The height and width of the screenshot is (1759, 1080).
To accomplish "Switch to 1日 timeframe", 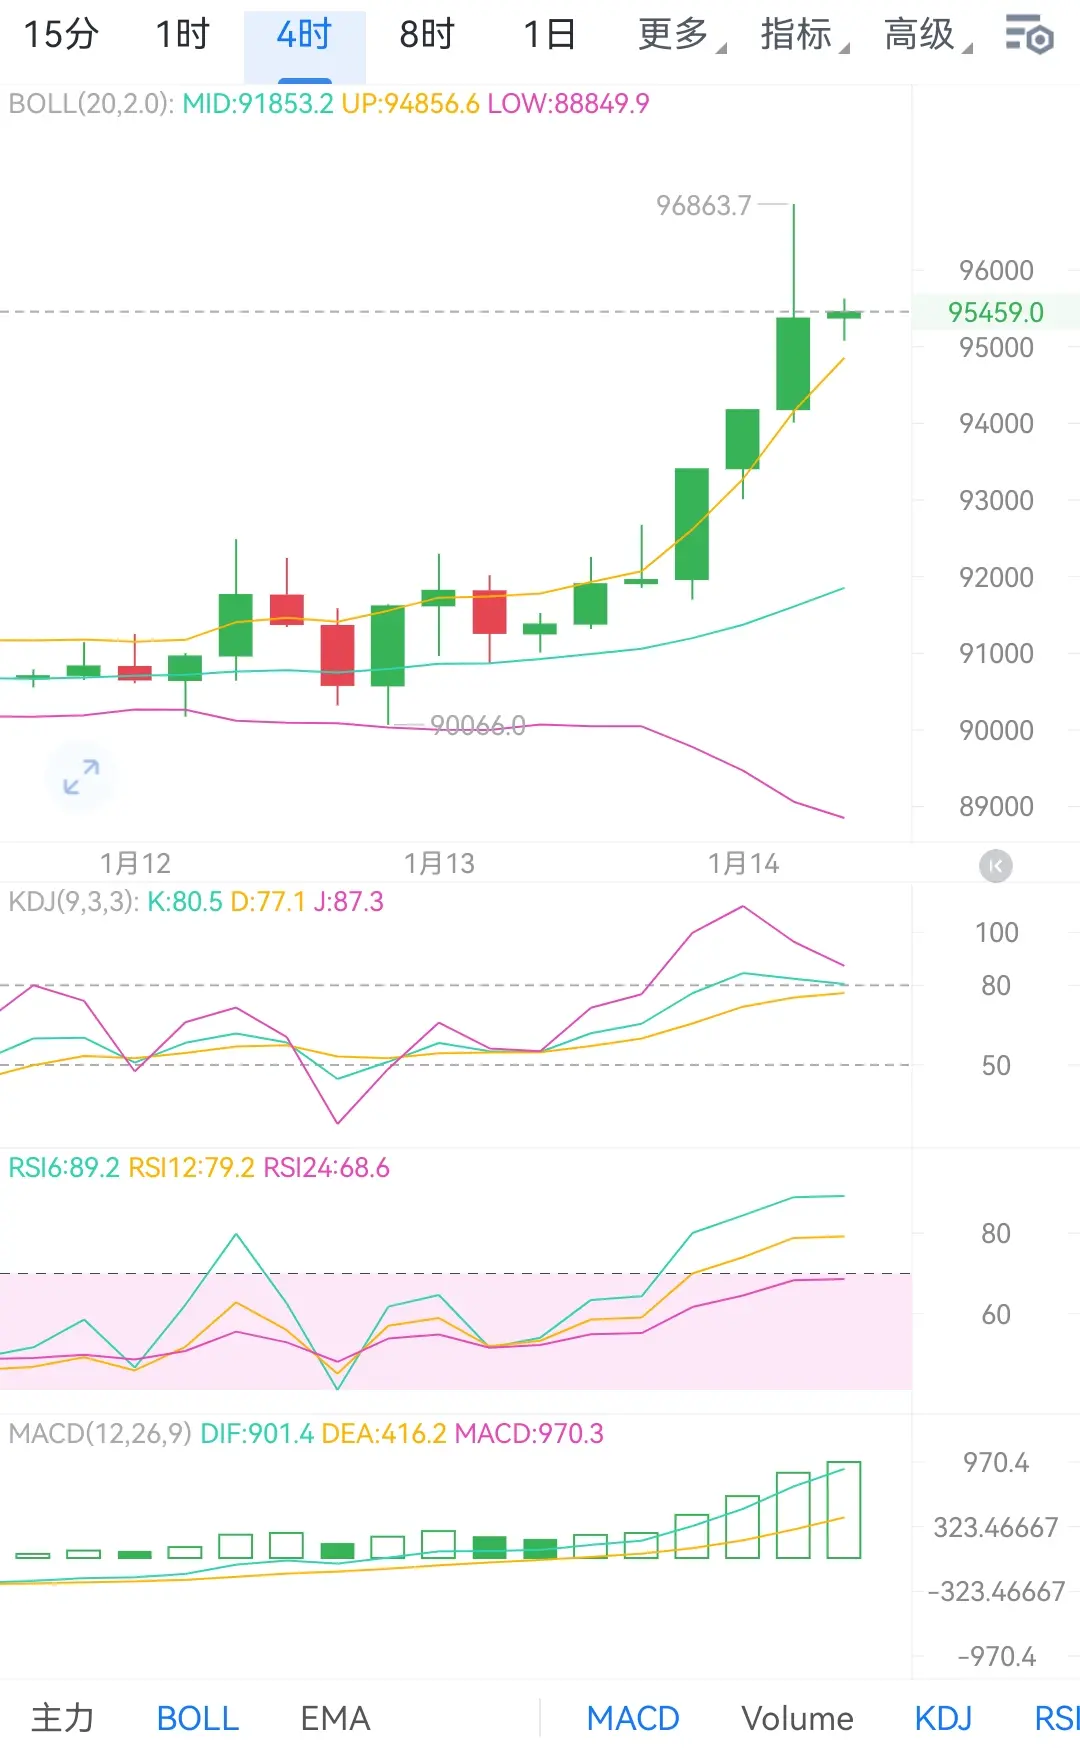I will [549, 35].
